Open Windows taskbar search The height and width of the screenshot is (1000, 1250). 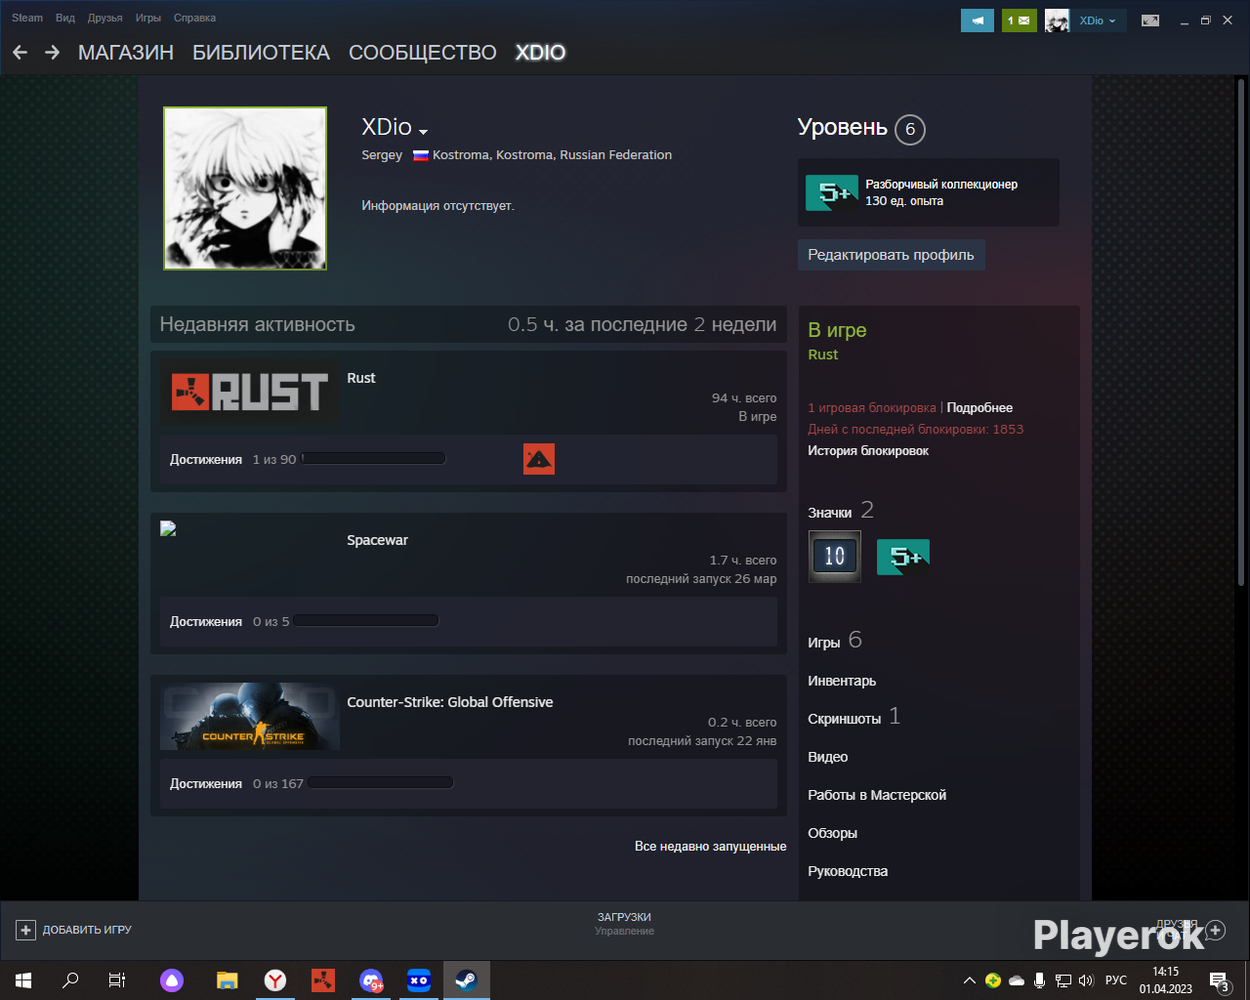click(70, 980)
